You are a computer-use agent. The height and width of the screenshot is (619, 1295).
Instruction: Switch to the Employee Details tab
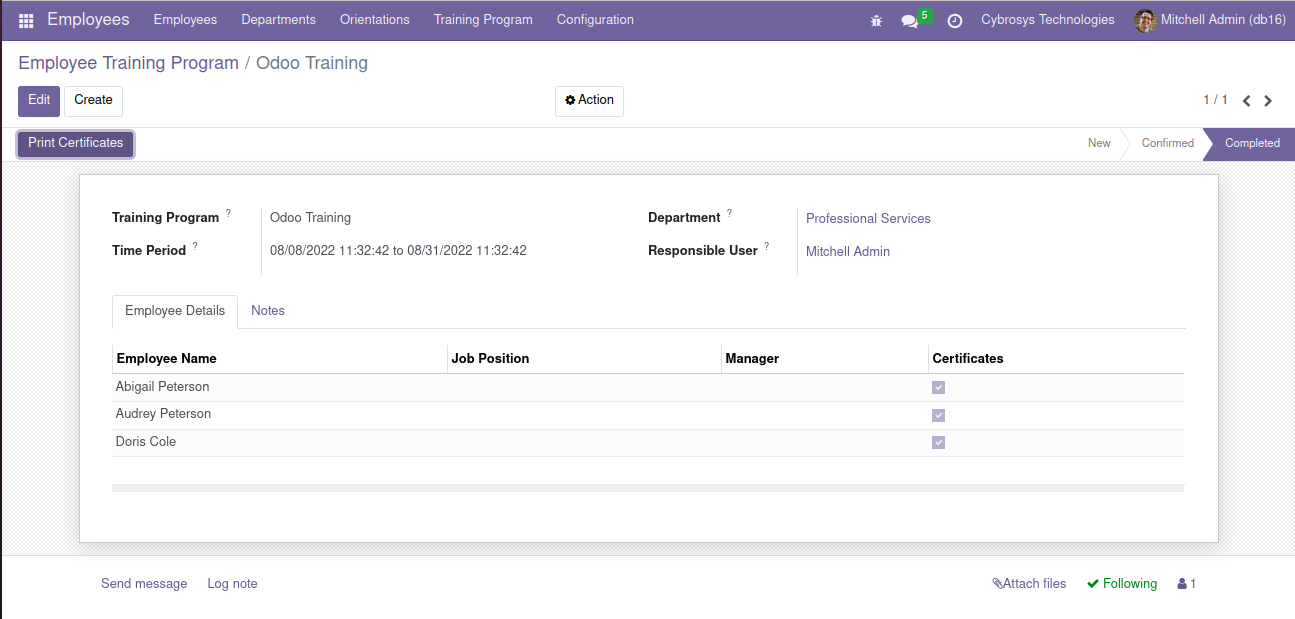click(x=175, y=311)
